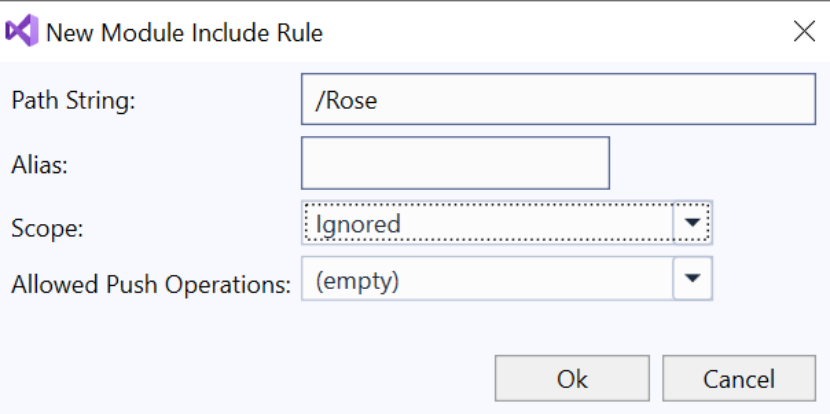
Task: Click the (empty) value text
Action: point(357,280)
